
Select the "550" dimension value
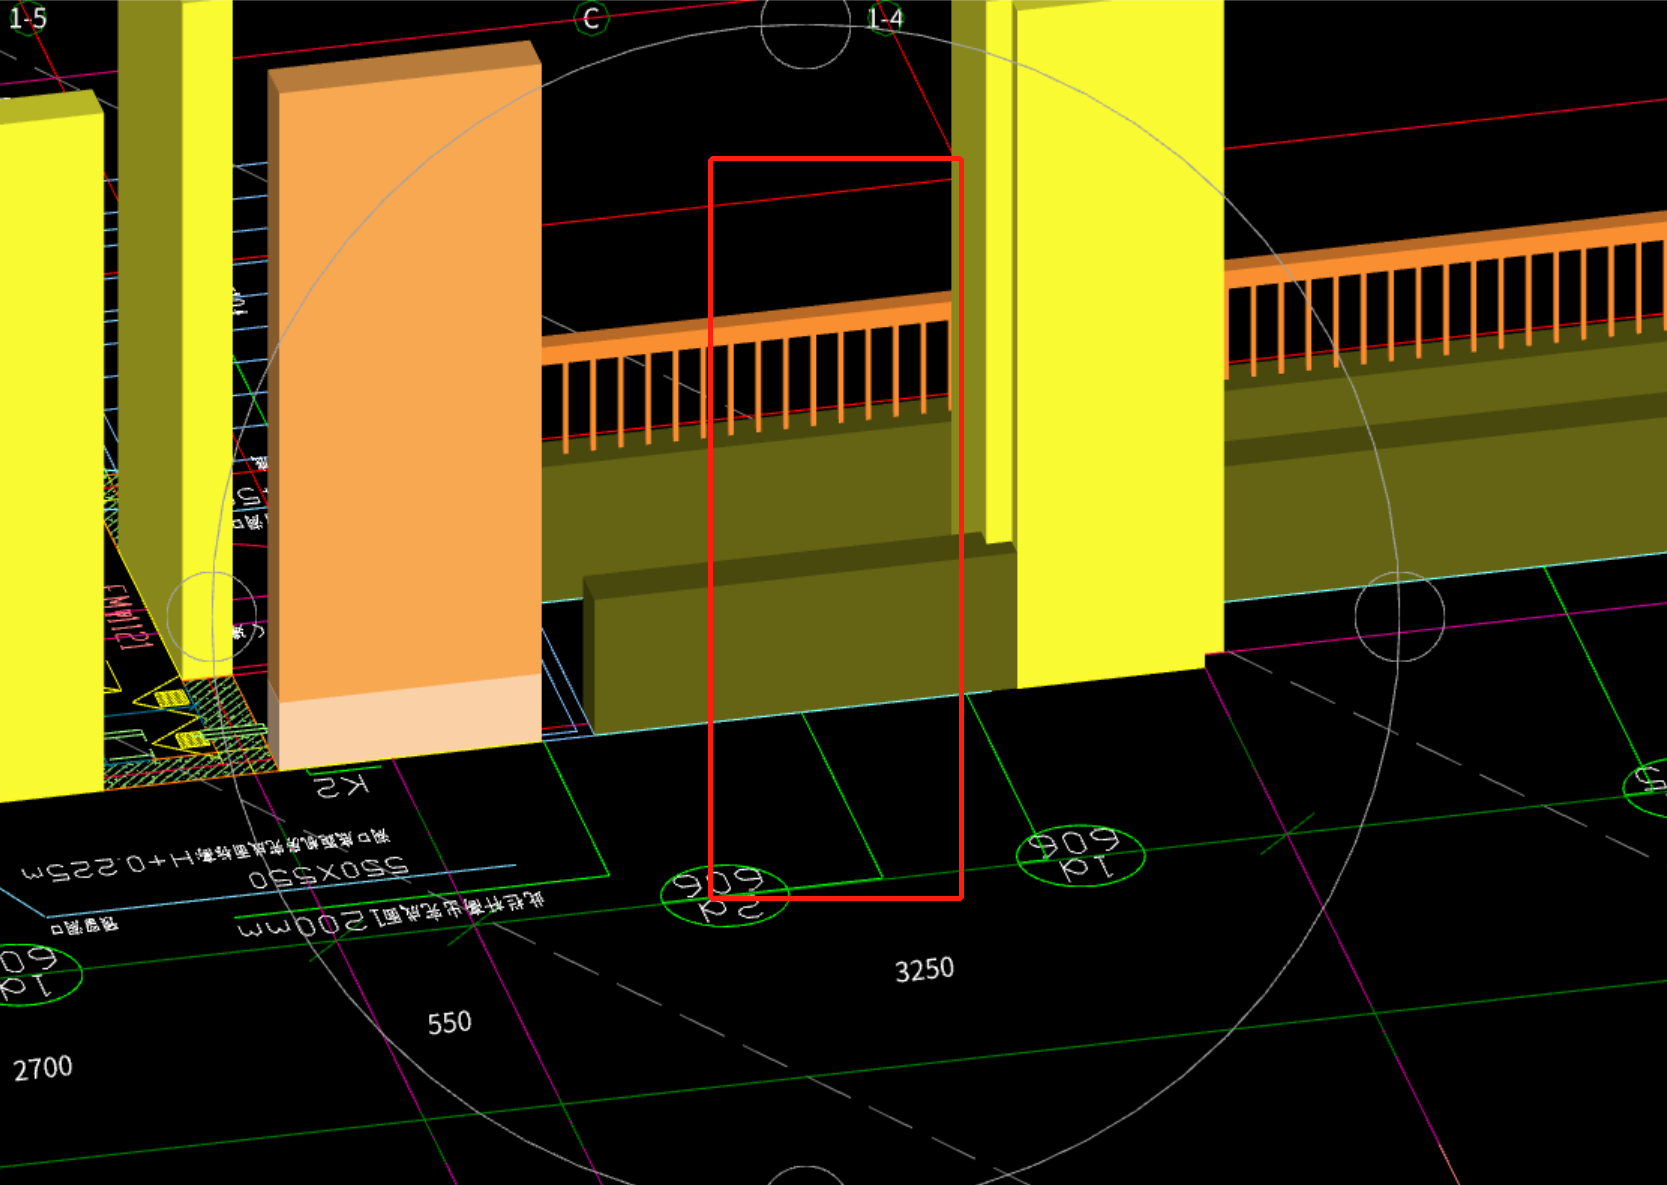pos(449,1022)
